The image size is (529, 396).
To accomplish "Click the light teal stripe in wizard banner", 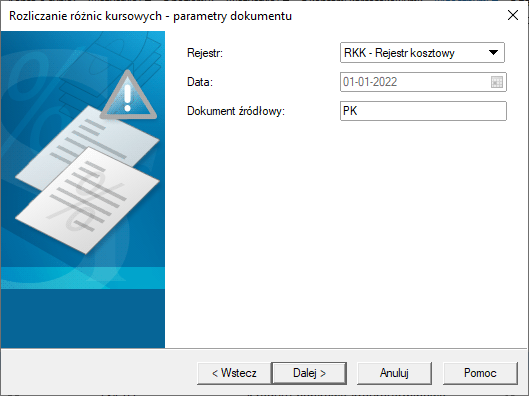I will [x=83, y=278].
